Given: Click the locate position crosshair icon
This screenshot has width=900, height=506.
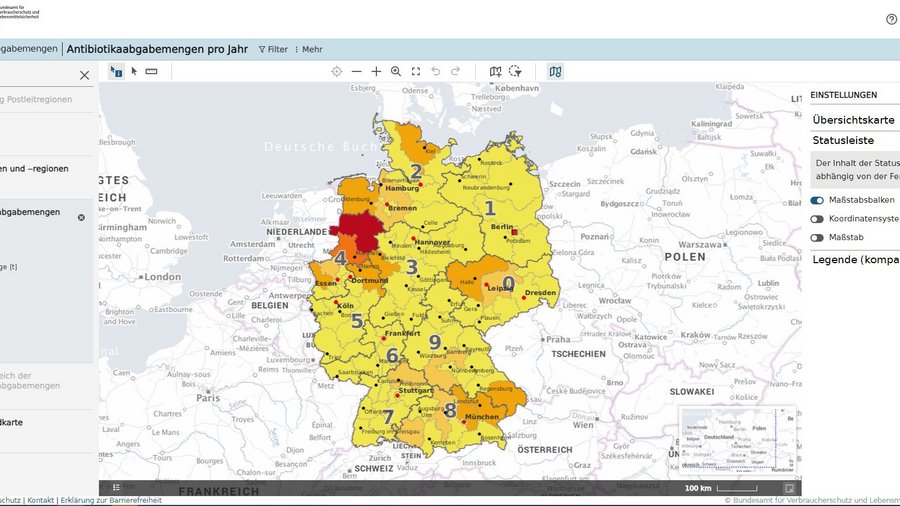Looking at the screenshot, I should [x=336, y=72].
